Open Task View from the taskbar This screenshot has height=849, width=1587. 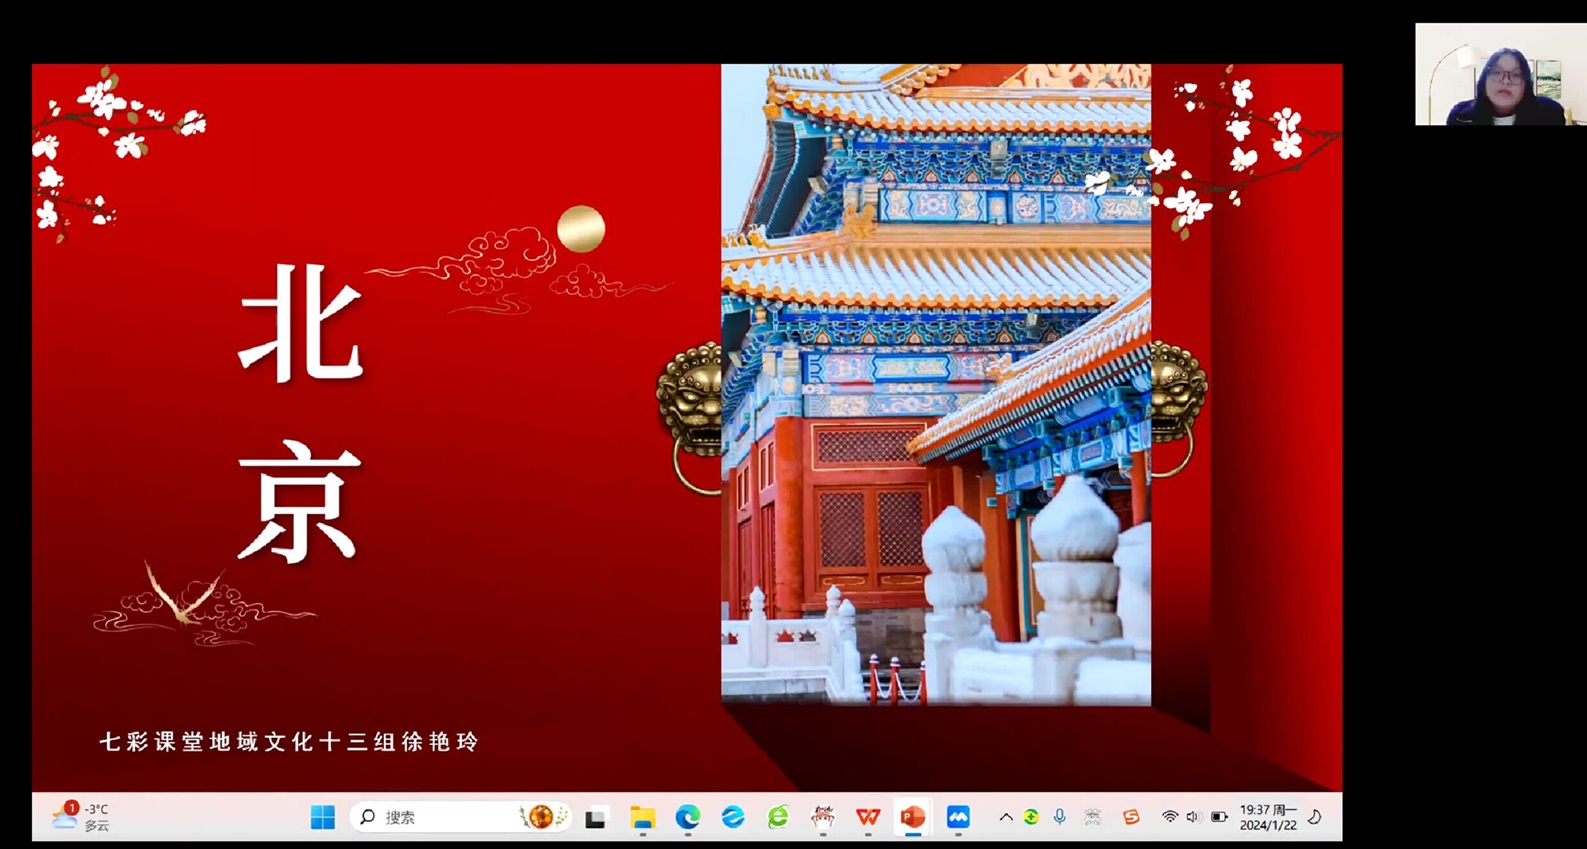point(596,818)
